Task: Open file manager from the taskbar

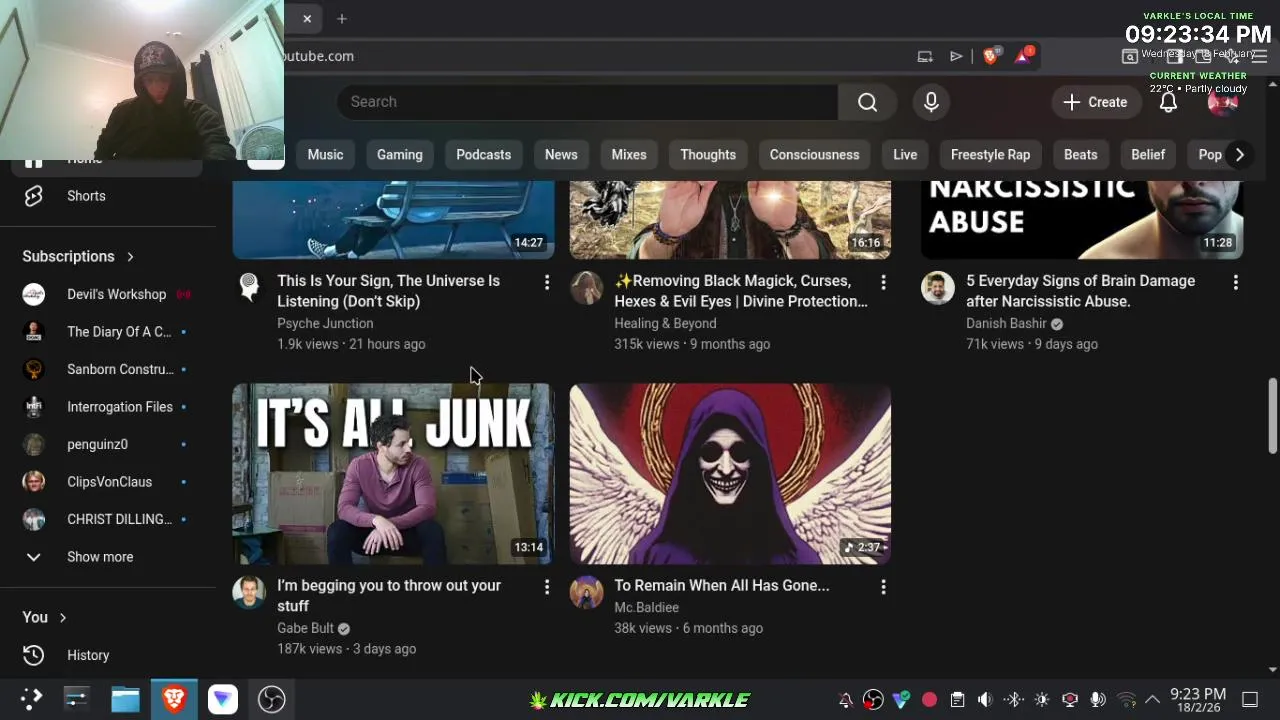Action: click(x=125, y=699)
